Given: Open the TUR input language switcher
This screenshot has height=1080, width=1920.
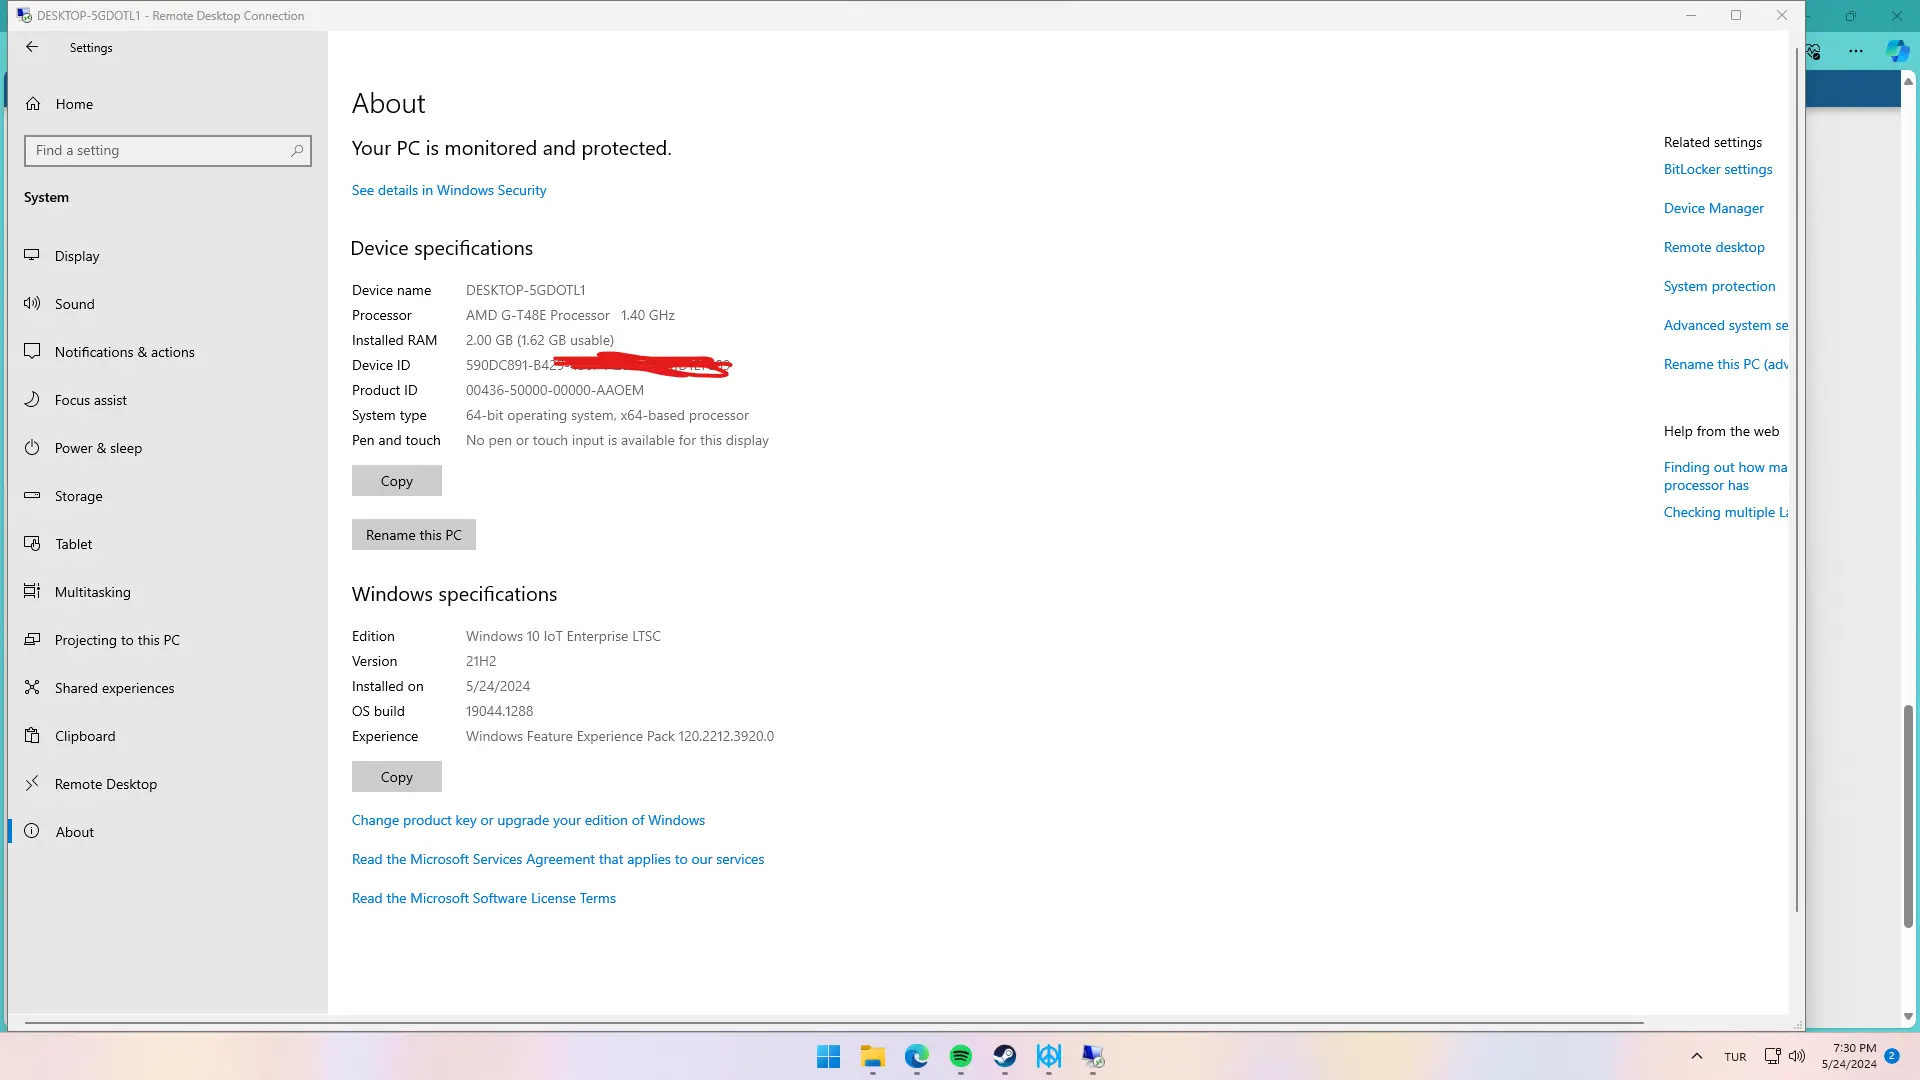Looking at the screenshot, I should (x=1735, y=1057).
